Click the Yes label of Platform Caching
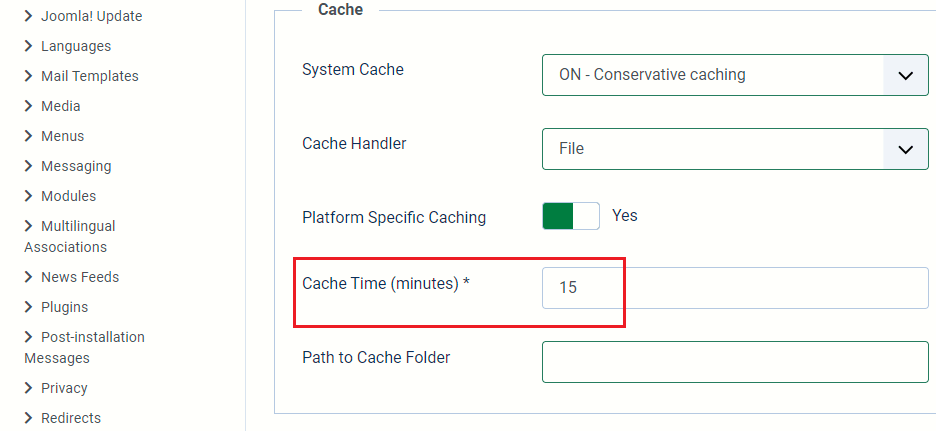 [x=625, y=216]
